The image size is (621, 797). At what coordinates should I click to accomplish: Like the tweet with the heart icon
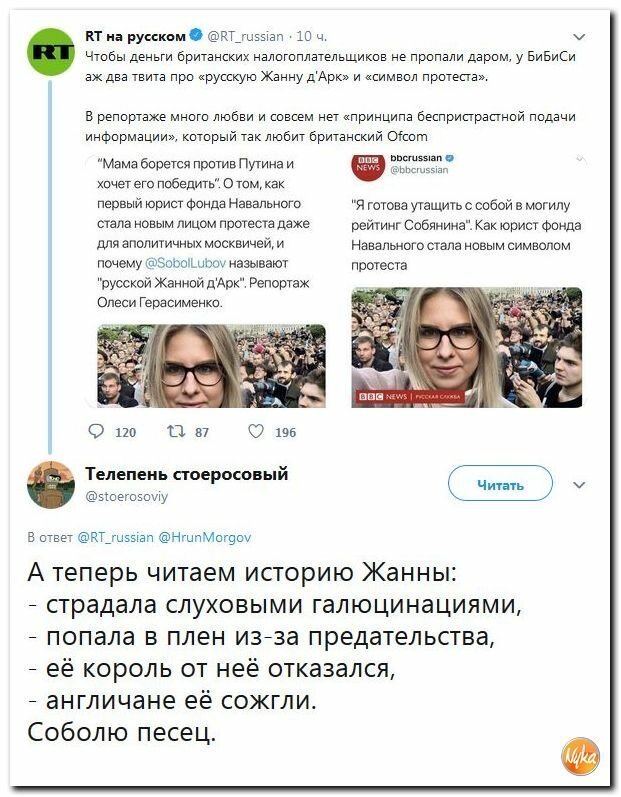coord(256,432)
